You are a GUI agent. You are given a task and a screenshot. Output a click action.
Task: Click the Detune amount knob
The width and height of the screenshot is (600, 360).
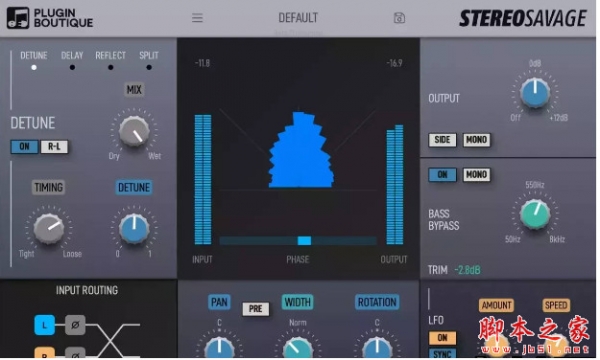(134, 229)
